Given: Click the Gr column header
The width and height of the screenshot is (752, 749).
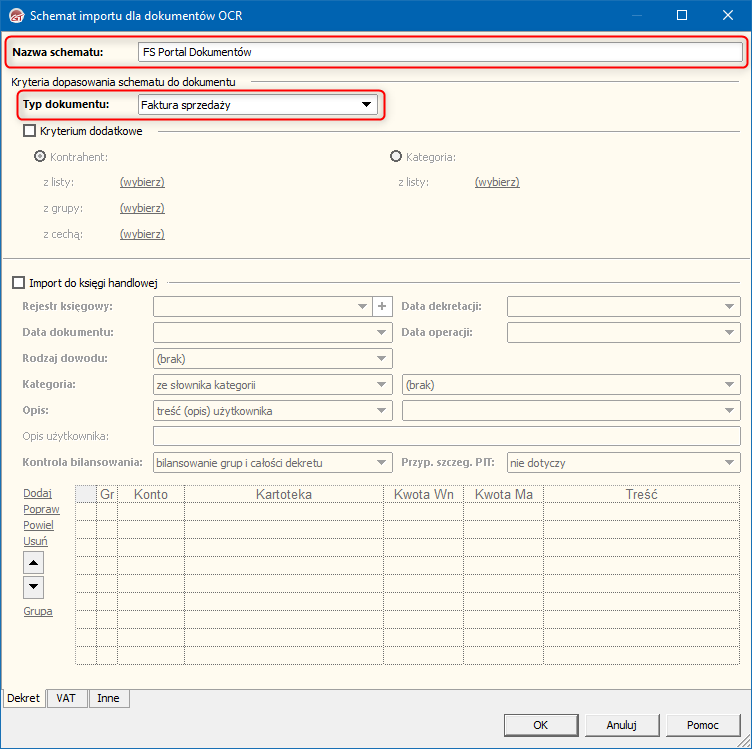Looking at the screenshot, I should (x=107, y=494).
